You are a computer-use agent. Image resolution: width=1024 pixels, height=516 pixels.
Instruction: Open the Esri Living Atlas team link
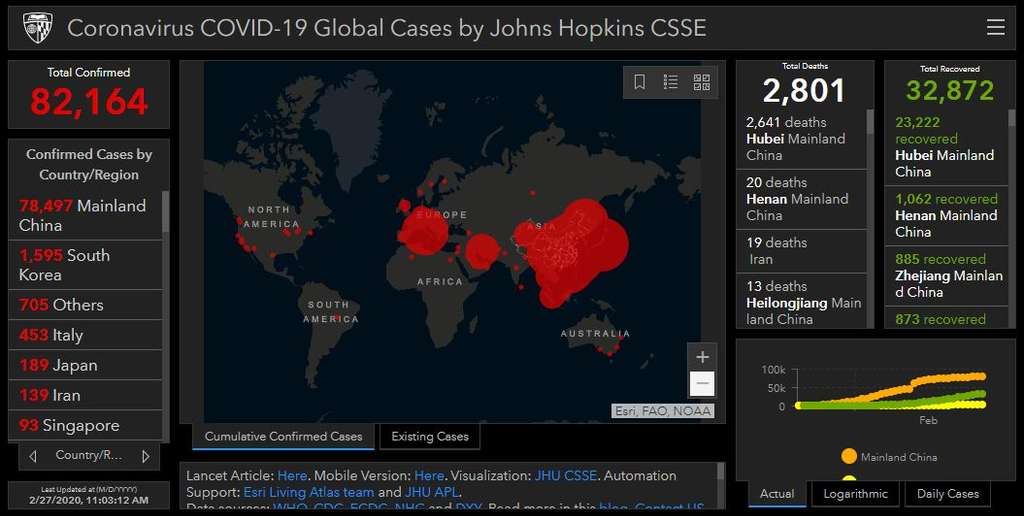click(x=309, y=492)
